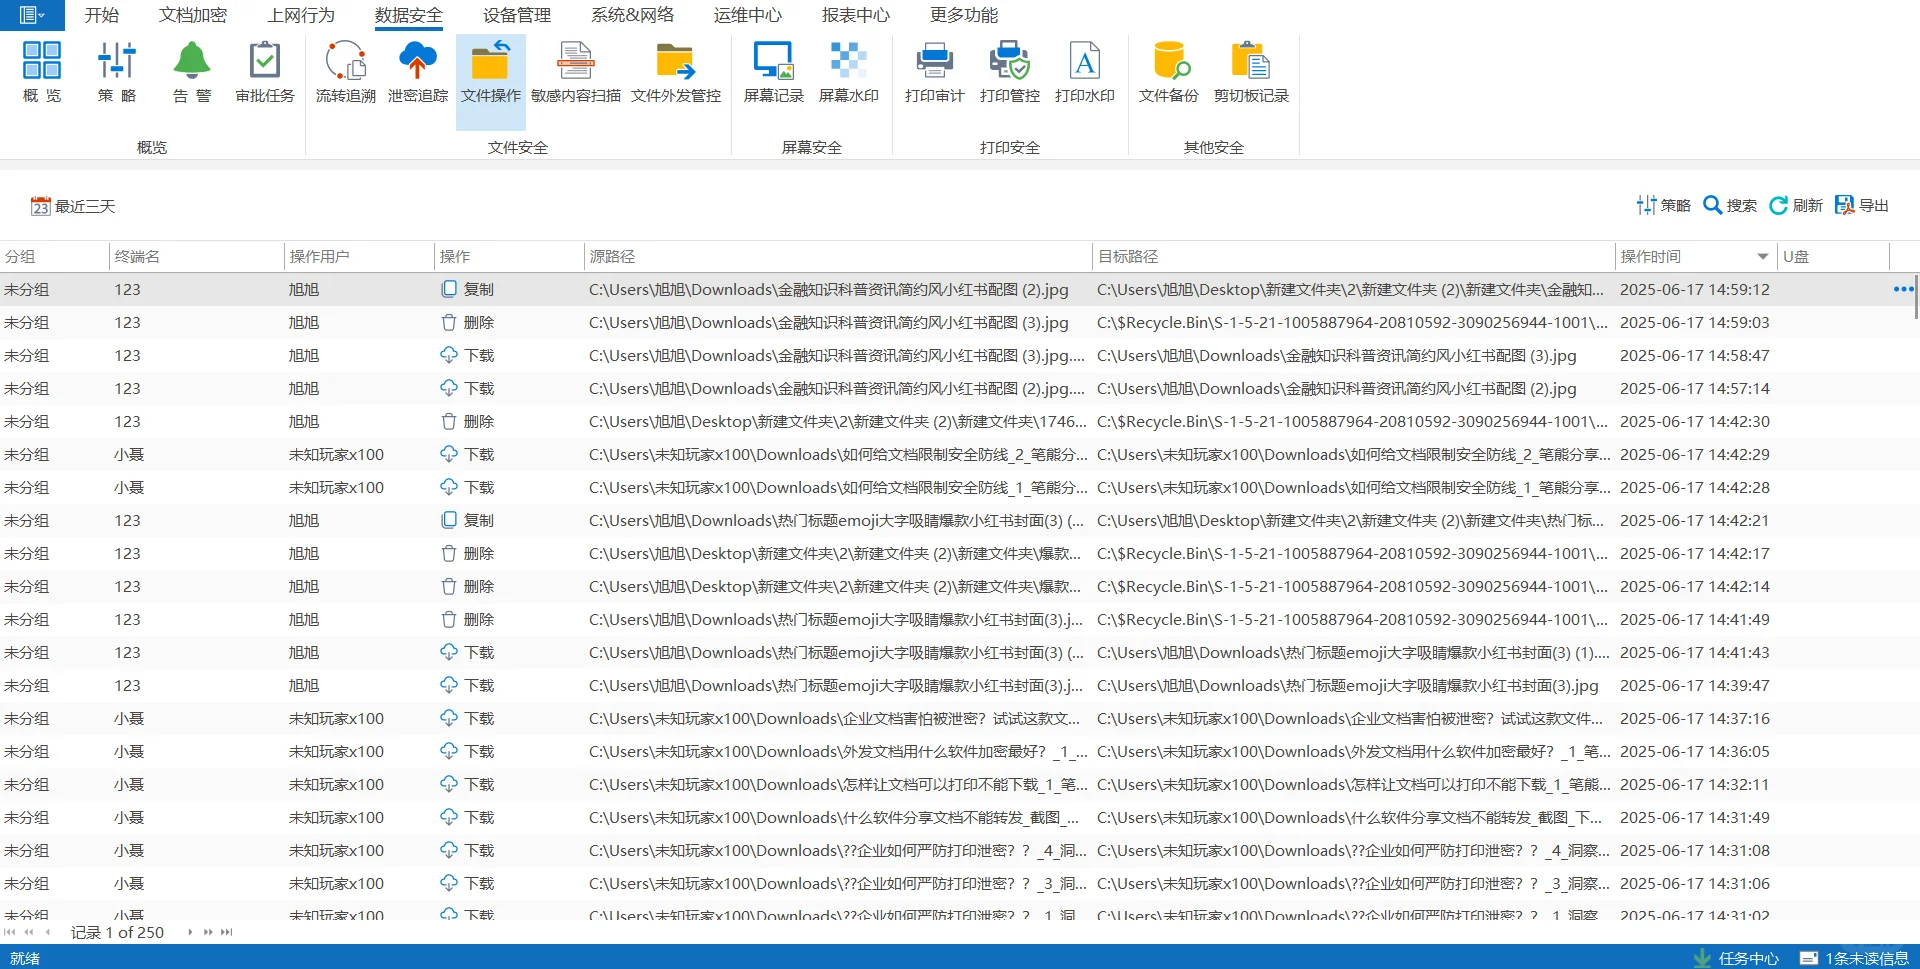Open 敏感内容扫描 scanning
Viewport: 1920px width, 969px height.
575,70
